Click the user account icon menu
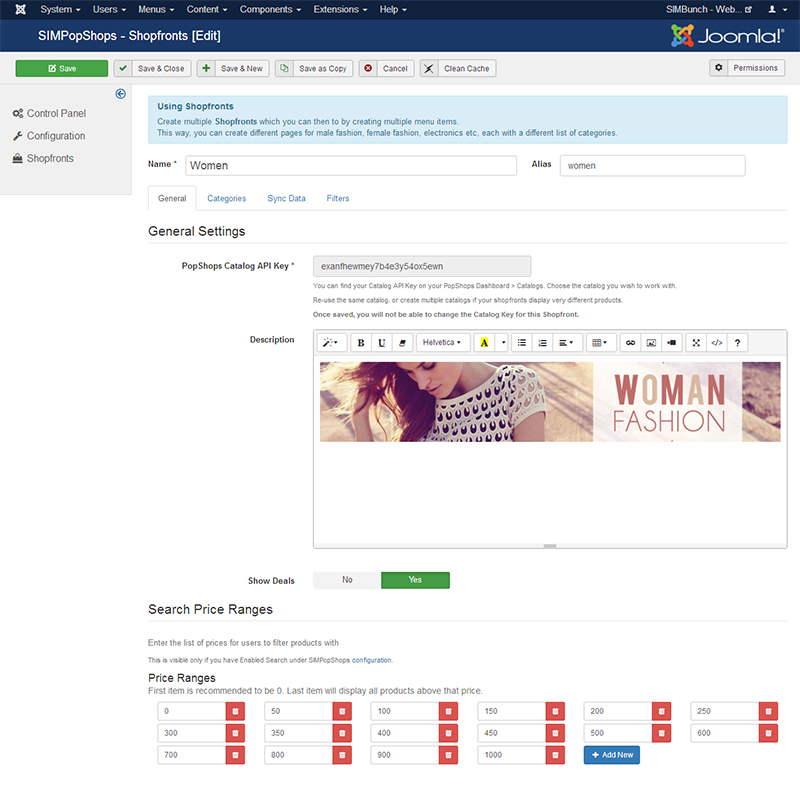Viewport: 800px width, 810px height. tap(777, 9)
